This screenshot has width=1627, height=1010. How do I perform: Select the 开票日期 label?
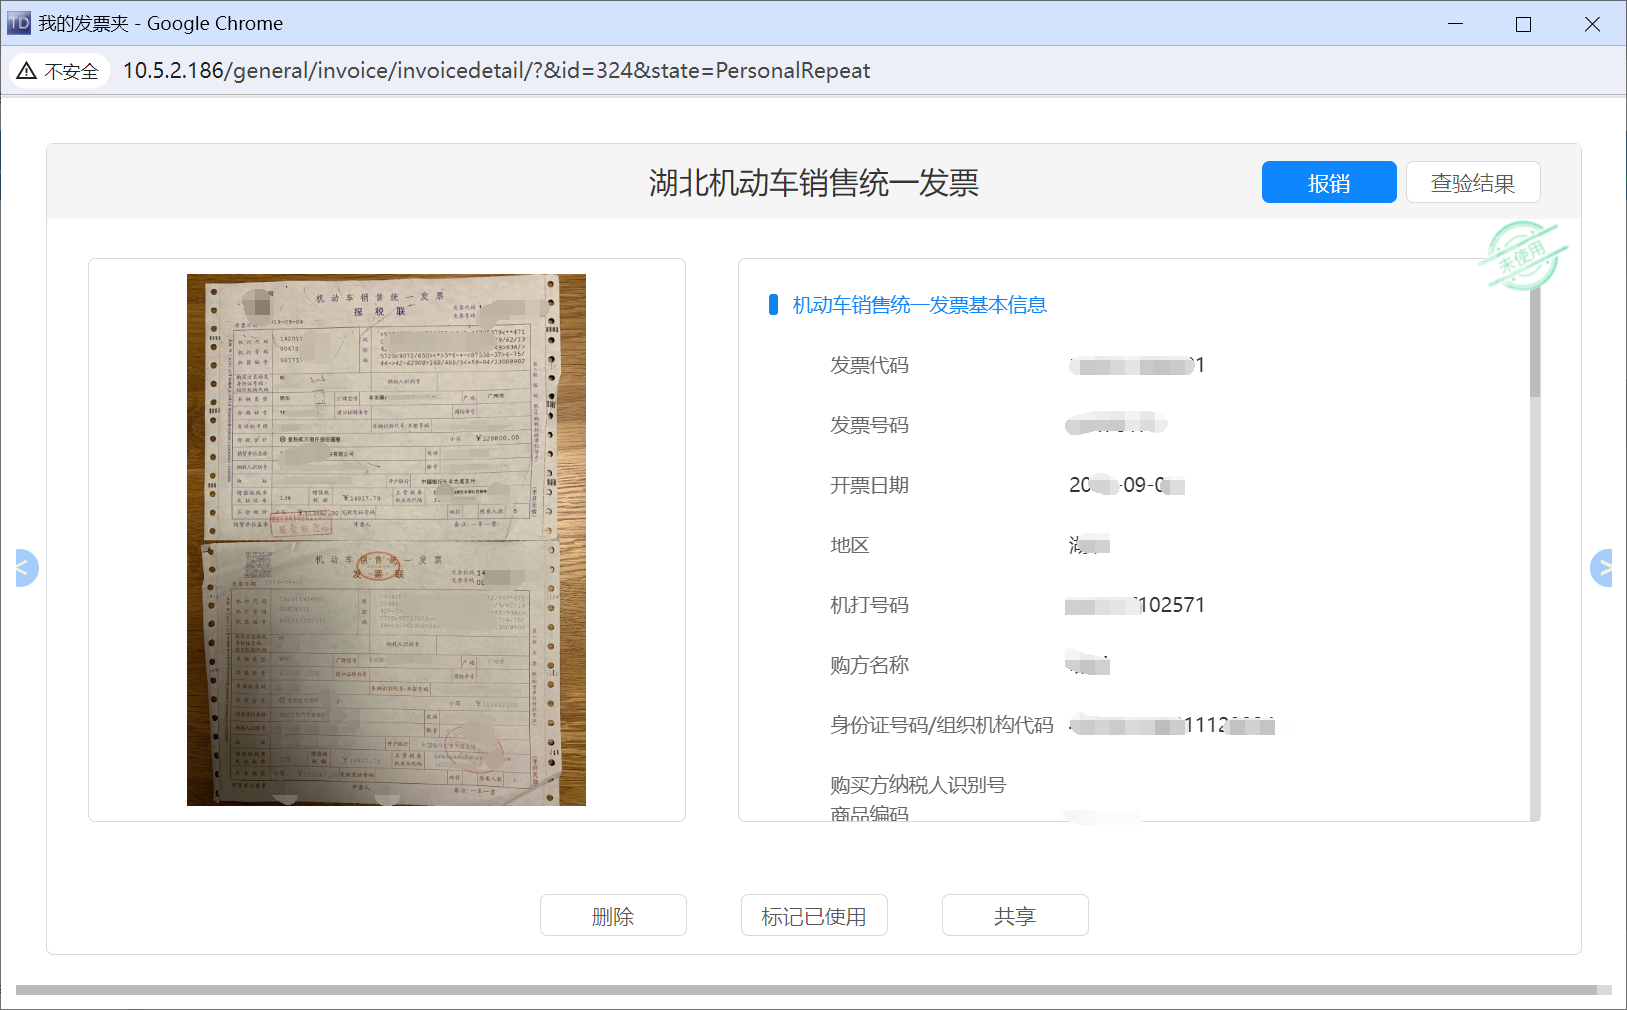tap(869, 485)
